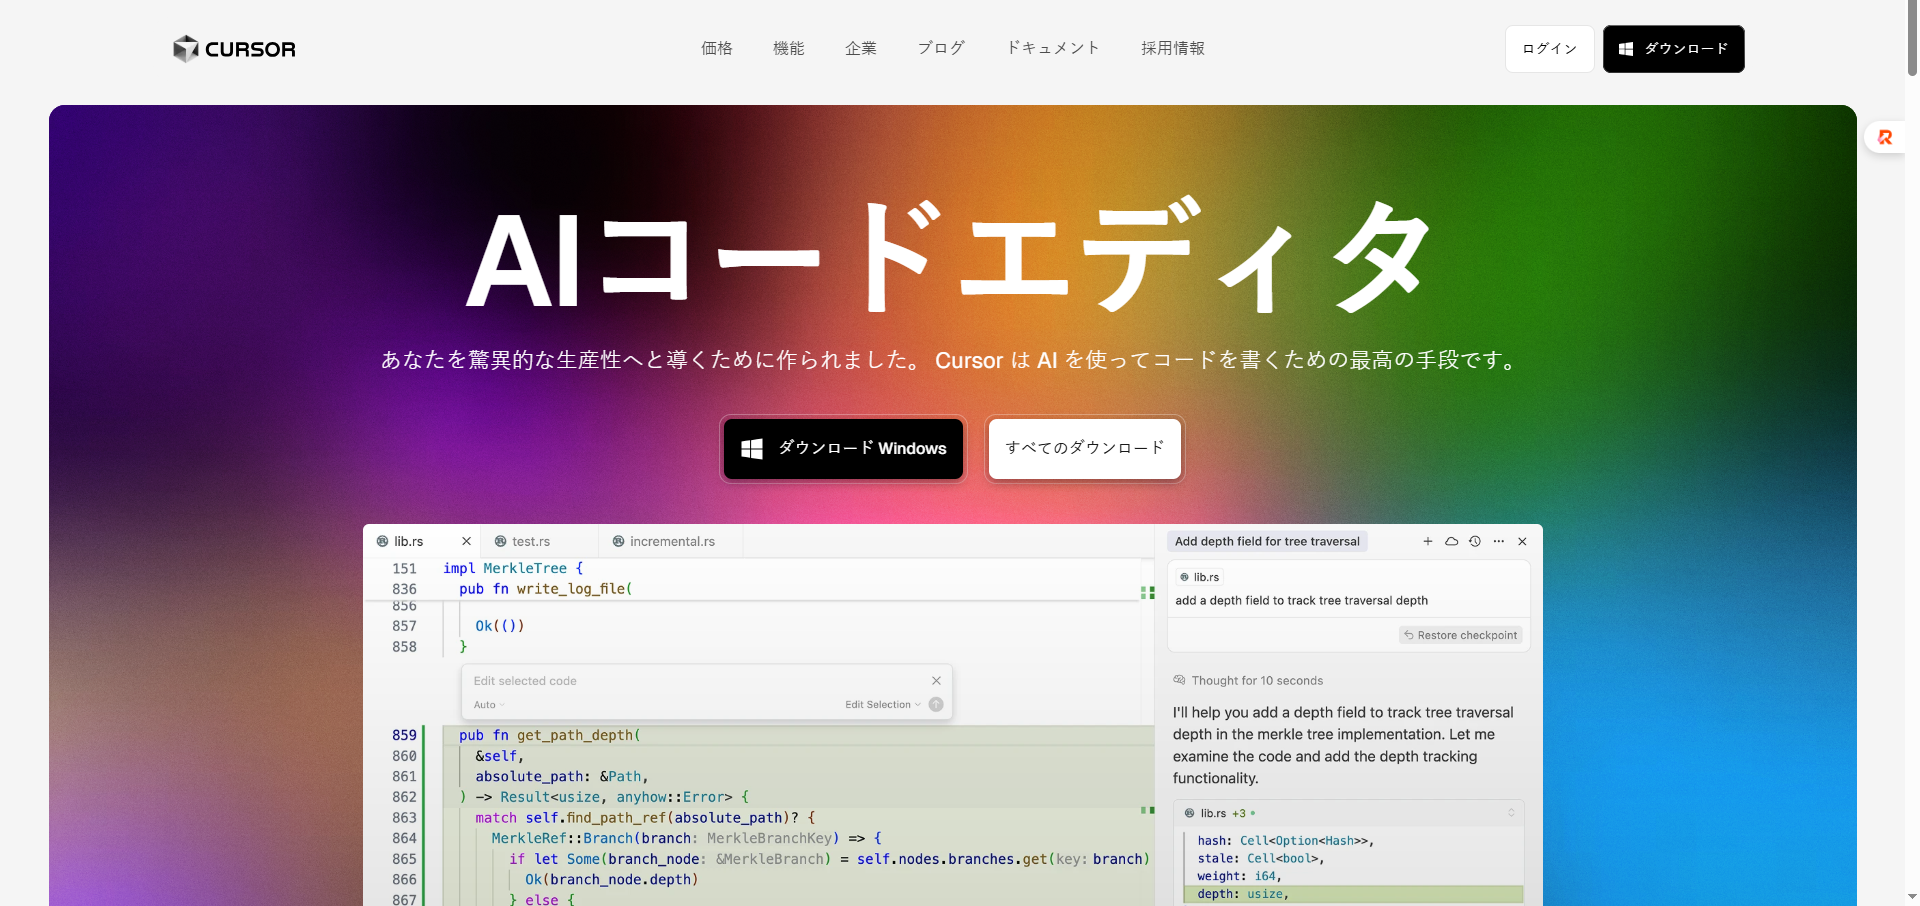Click the ログイン button
This screenshot has height=906, width=1920.
tap(1550, 49)
